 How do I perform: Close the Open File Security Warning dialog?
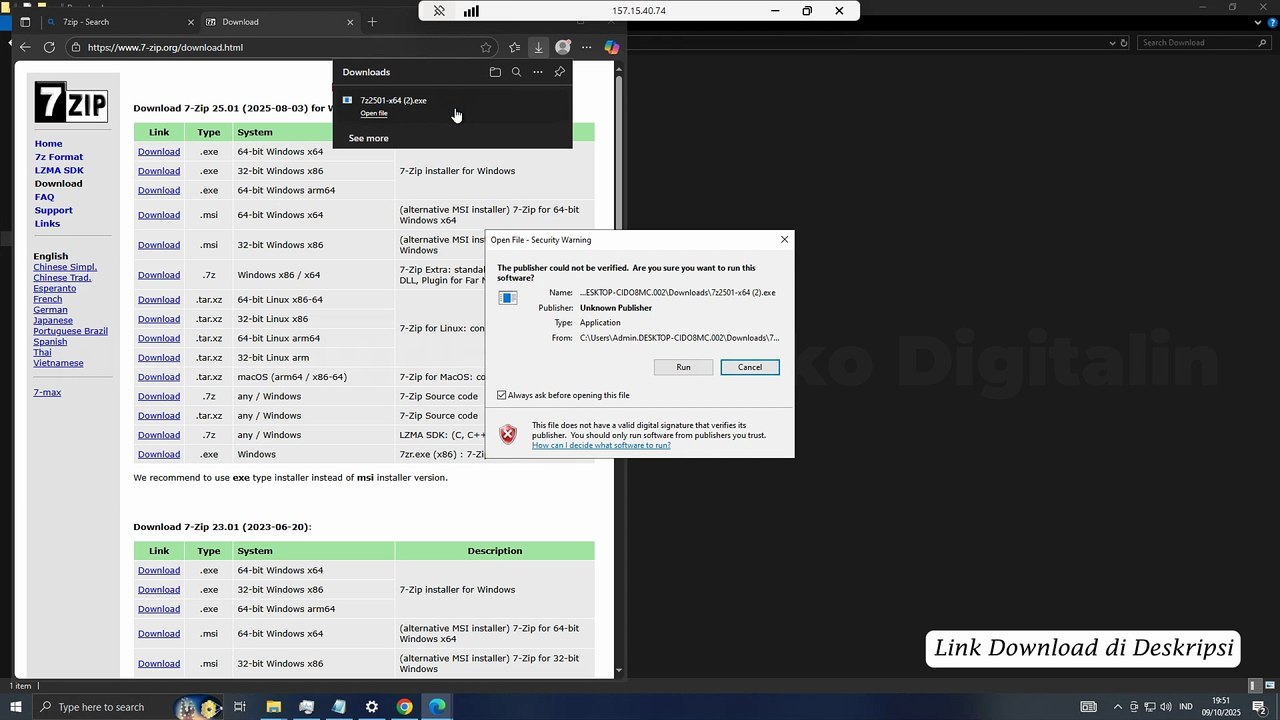coord(784,239)
